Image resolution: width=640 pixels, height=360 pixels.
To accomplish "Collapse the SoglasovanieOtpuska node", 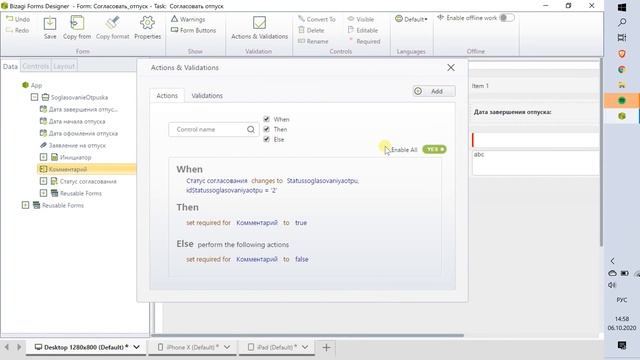I will [x=34, y=97].
